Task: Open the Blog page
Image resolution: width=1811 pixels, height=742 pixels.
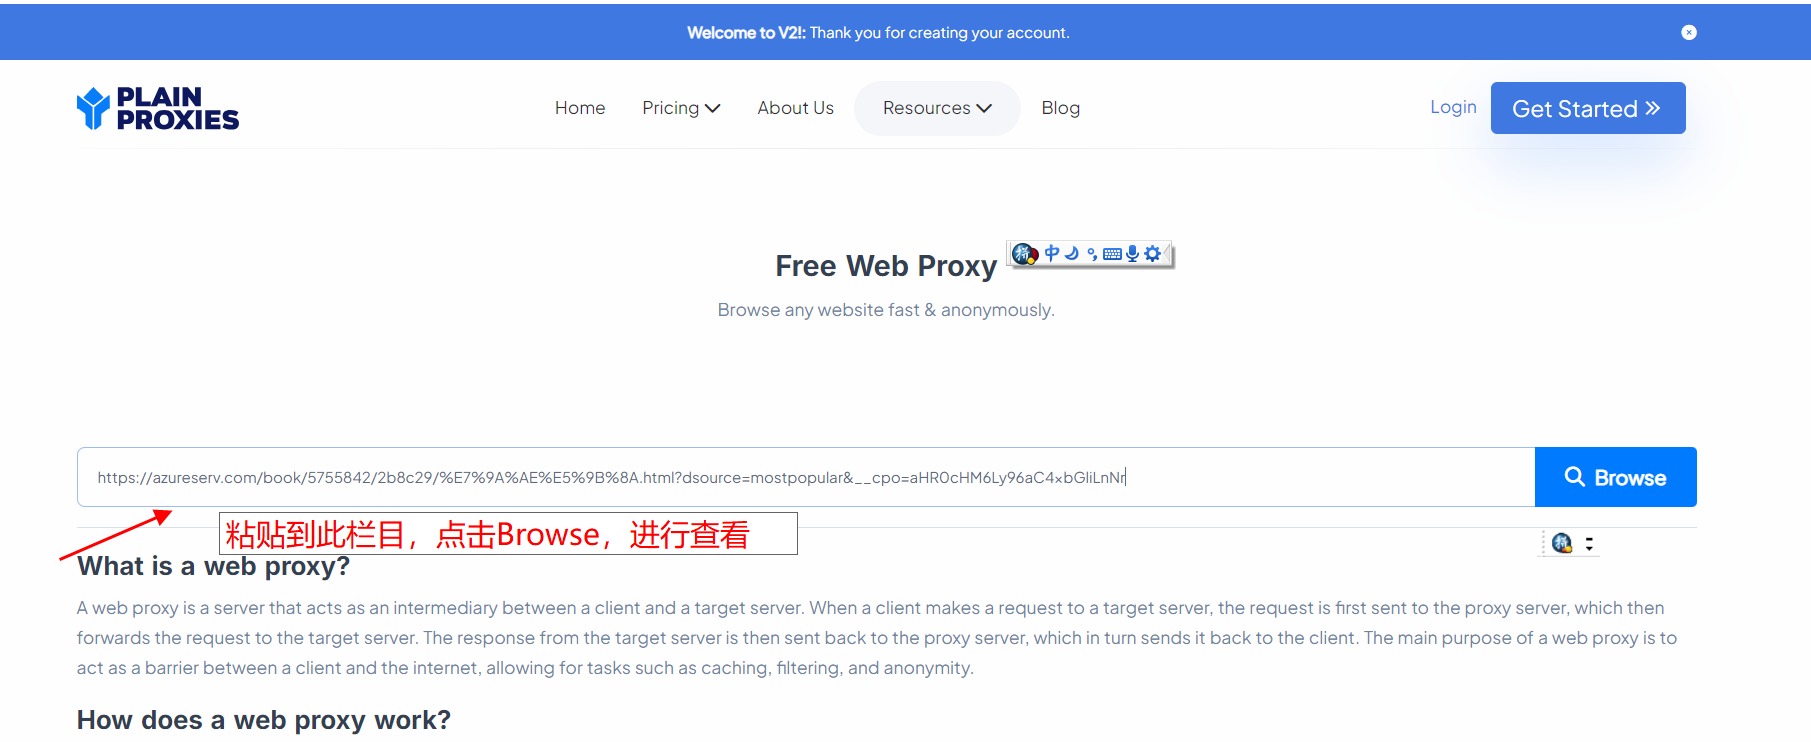Action: (x=1060, y=108)
